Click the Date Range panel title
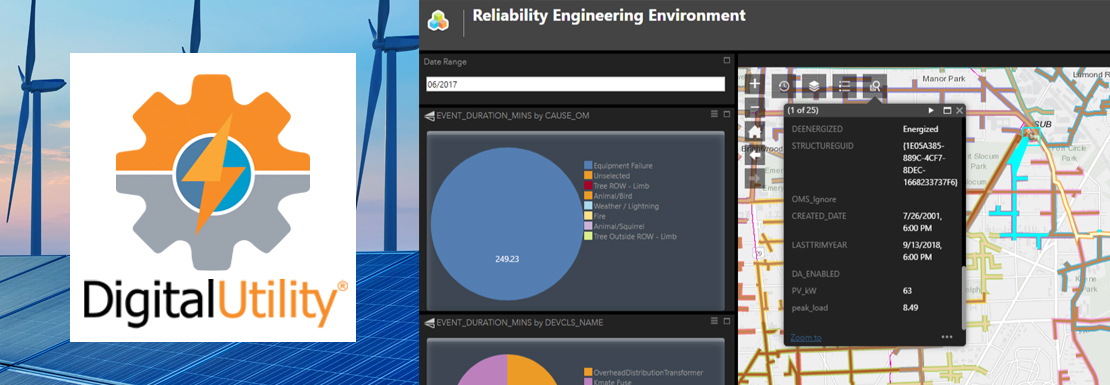 coord(445,62)
